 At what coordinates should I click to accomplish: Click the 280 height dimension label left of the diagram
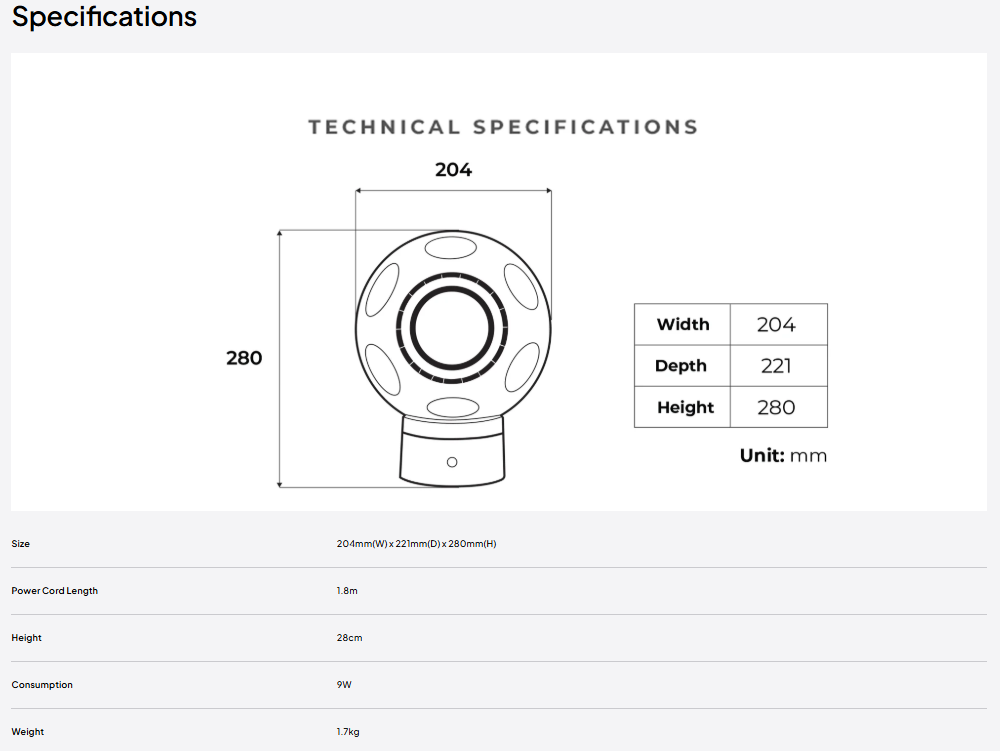click(x=244, y=358)
